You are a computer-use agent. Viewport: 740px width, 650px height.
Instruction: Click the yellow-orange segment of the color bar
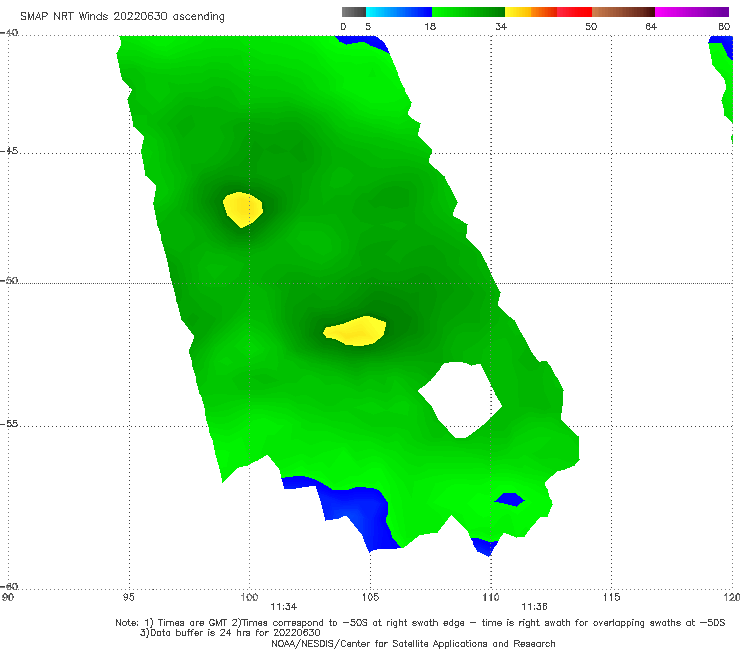click(531, 12)
